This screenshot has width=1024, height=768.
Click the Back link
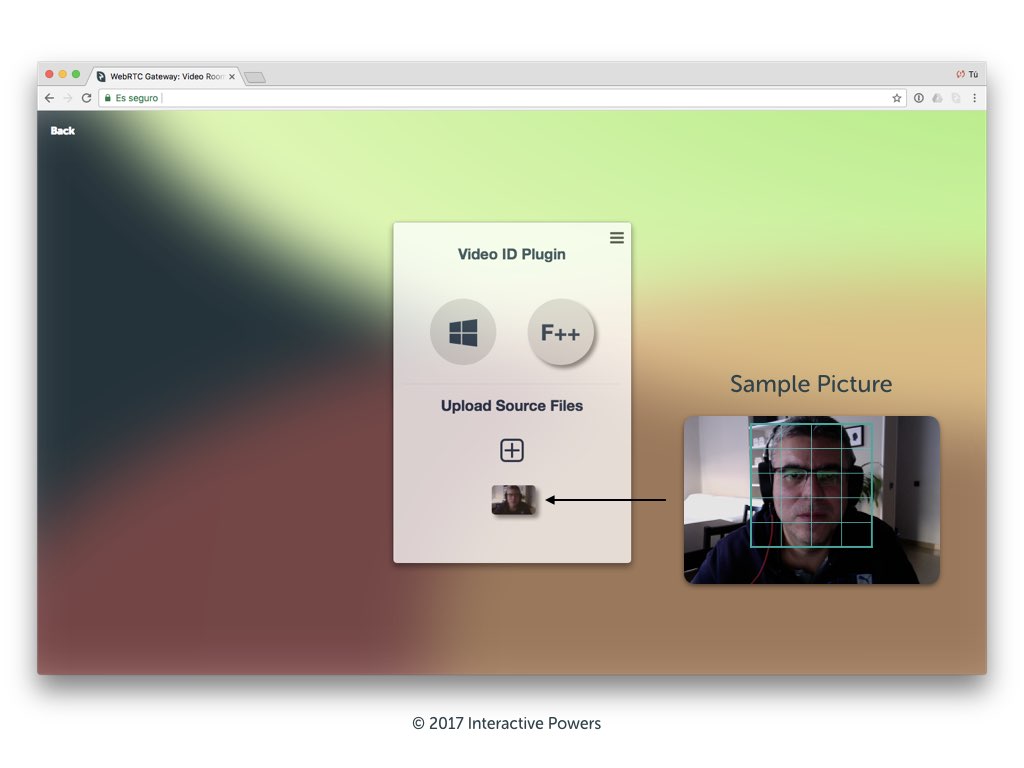pyautogui.click(x=63, y=131)
